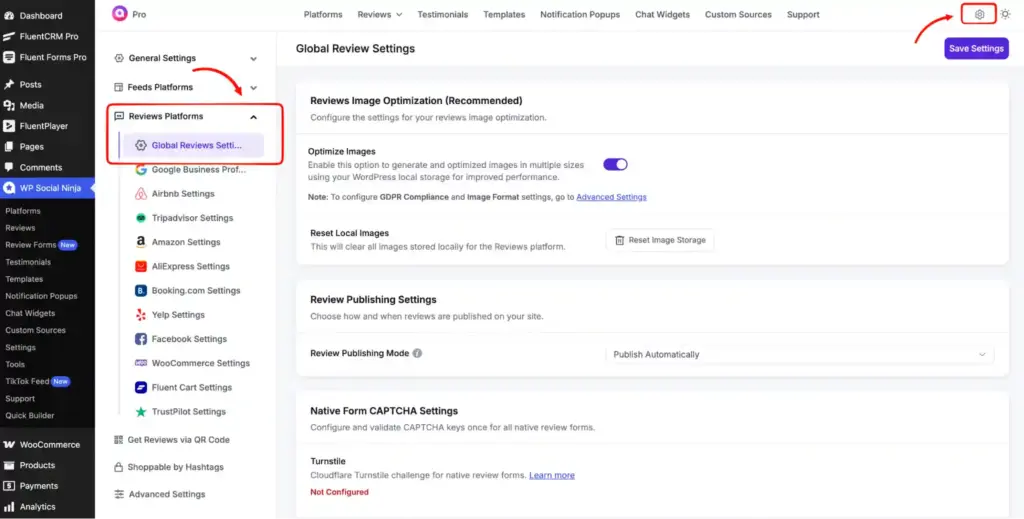Click the Global Reviews Settings gear icon
This screenshot has height=519, width=1024.
pyautogui.click(x=140, y=146)
